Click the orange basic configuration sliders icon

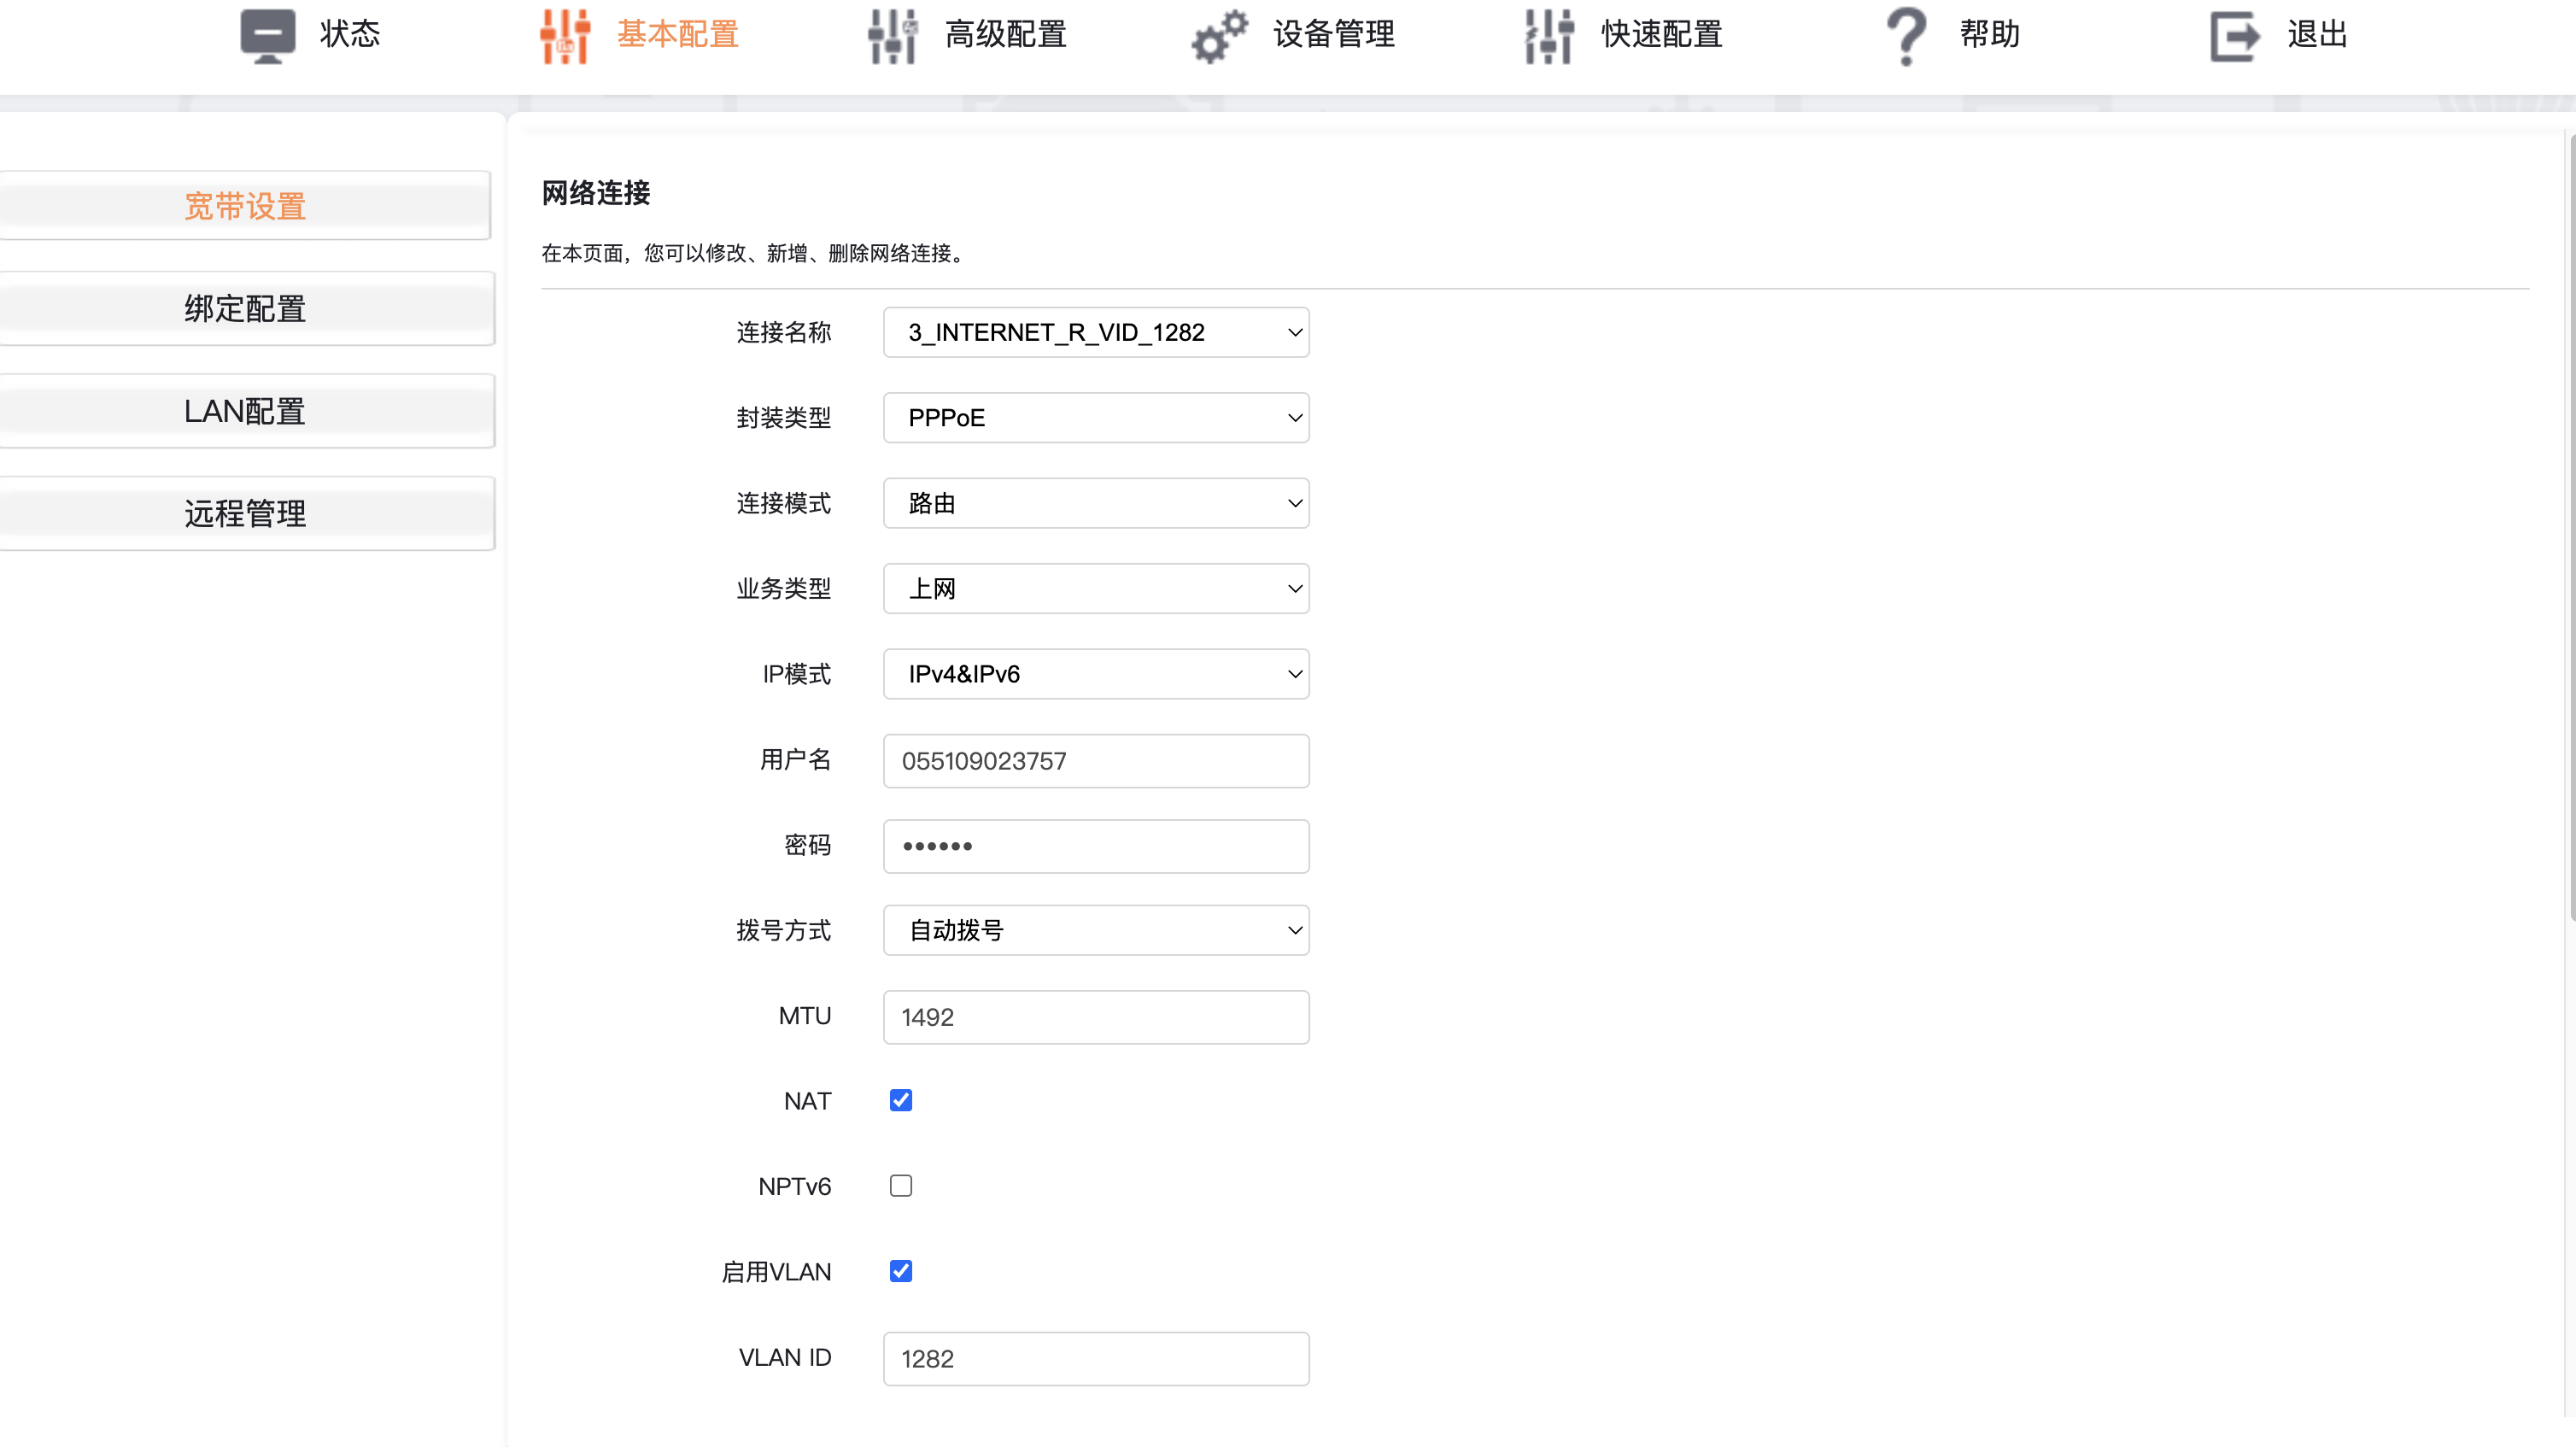(x=565, y=36)
